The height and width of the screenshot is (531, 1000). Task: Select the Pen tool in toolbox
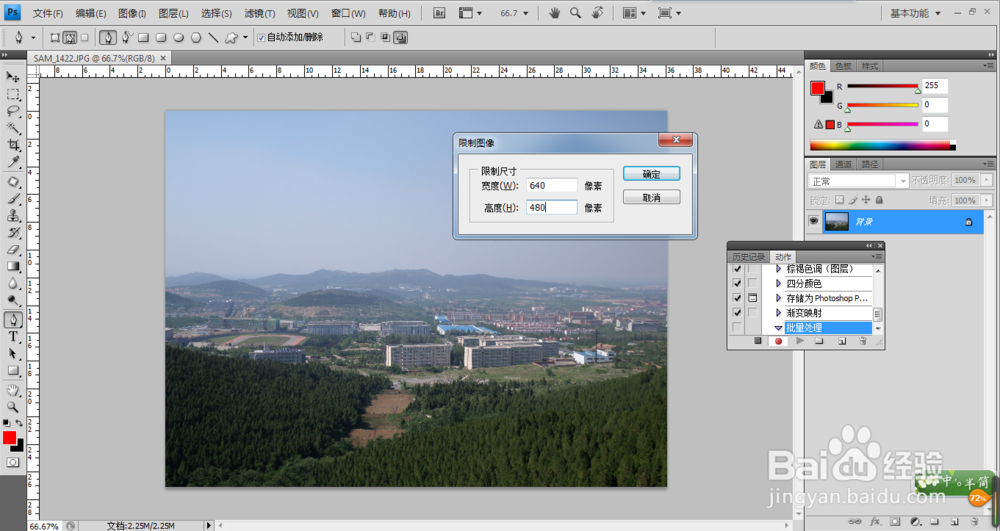(13, 319)
